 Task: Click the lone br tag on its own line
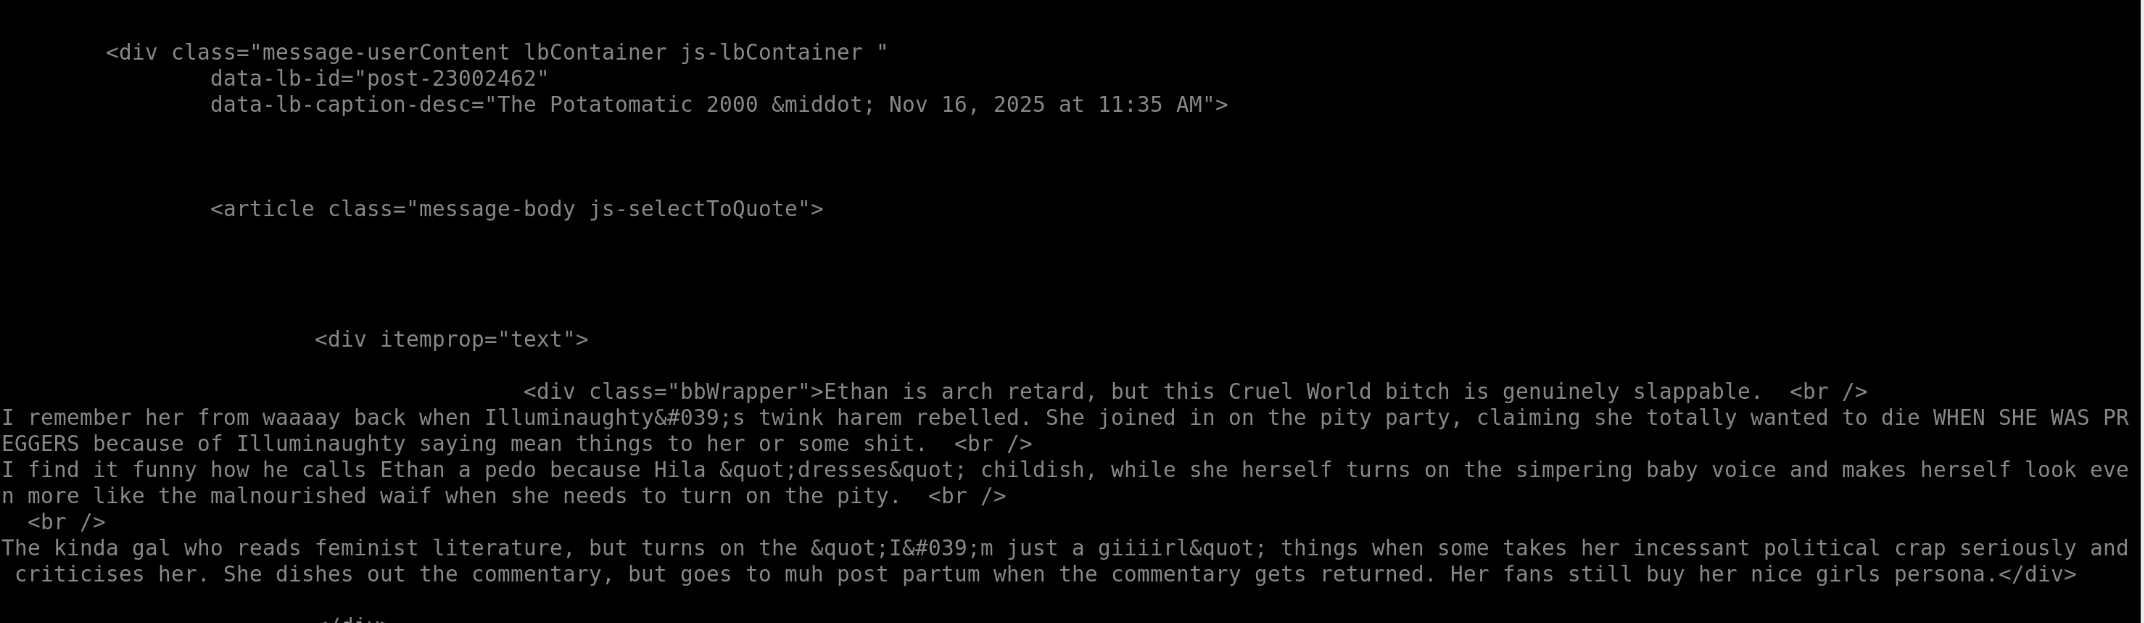(66, 522)
